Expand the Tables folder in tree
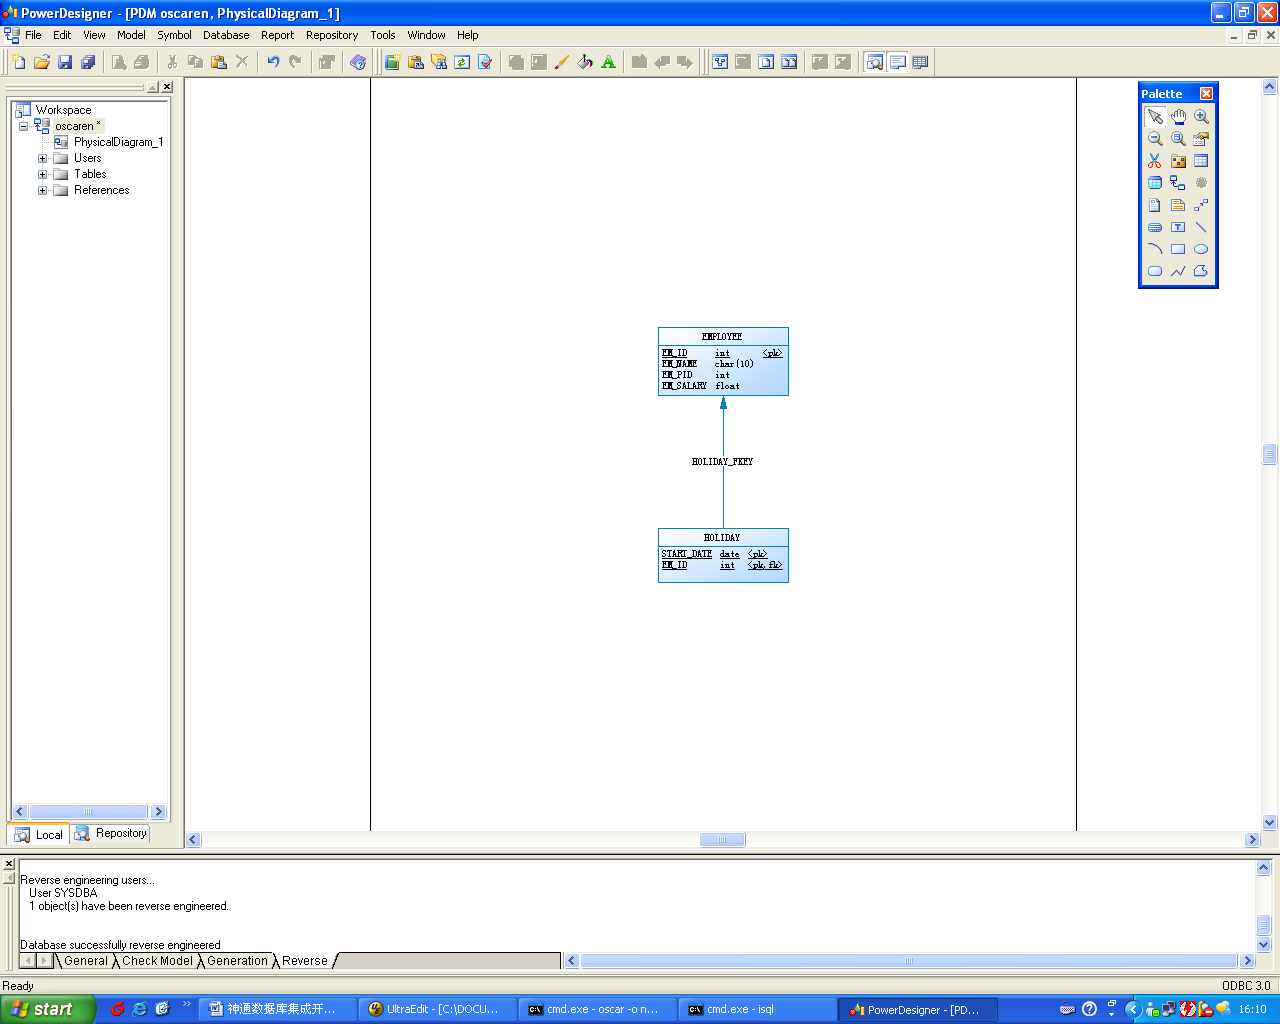 pos(43,174)
